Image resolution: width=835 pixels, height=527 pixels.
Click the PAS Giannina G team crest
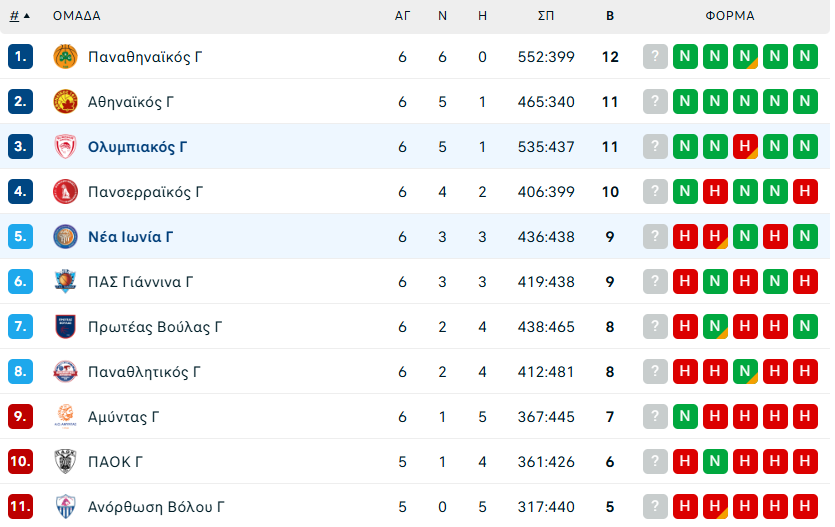point(65,282)
